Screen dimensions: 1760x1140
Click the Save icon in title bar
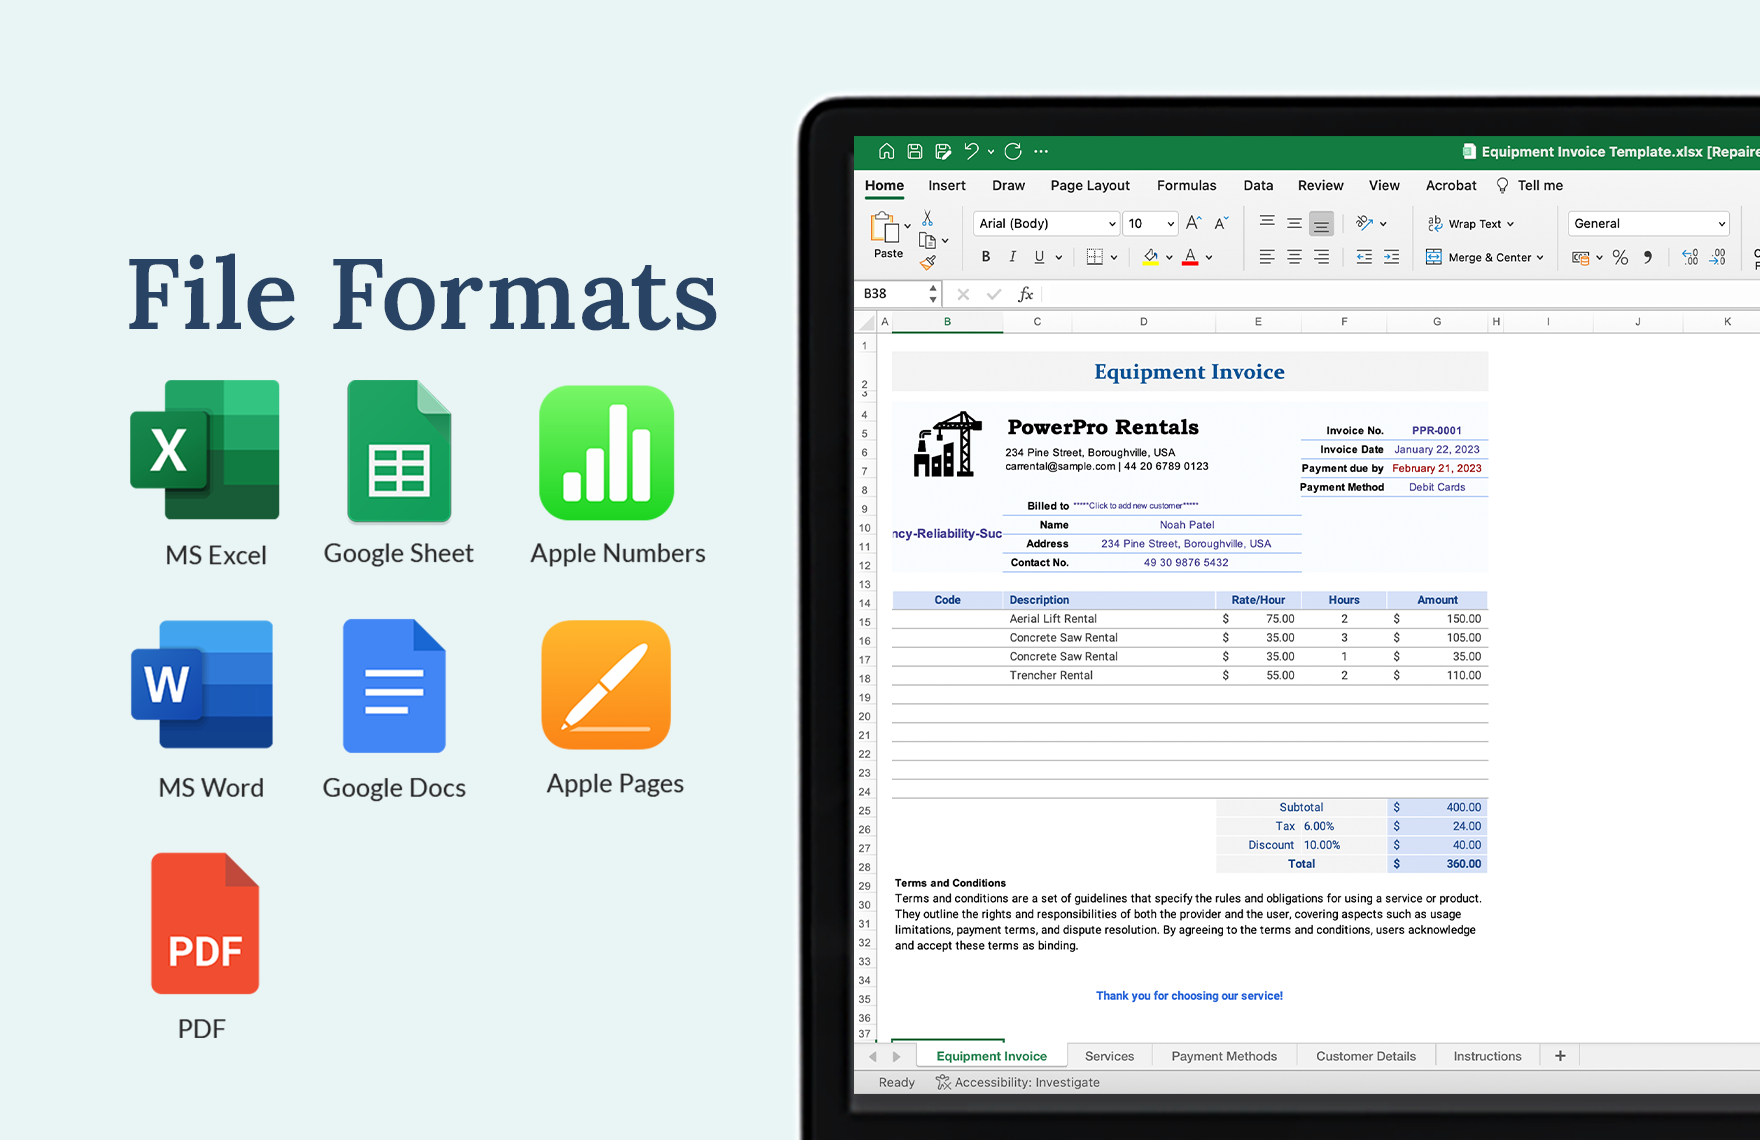[x=914, y=151]
